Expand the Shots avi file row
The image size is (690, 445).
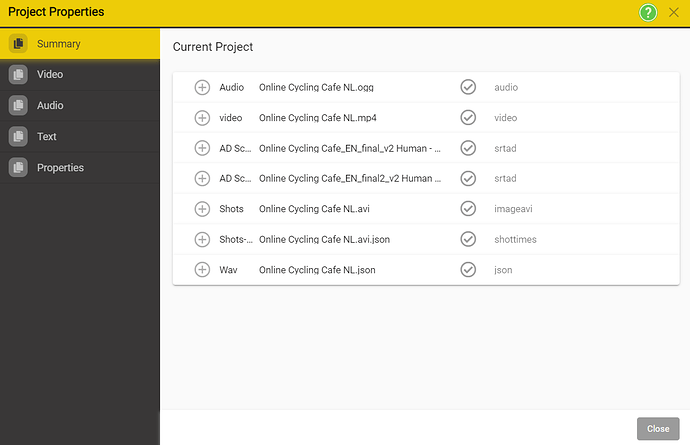coord(202,209)
